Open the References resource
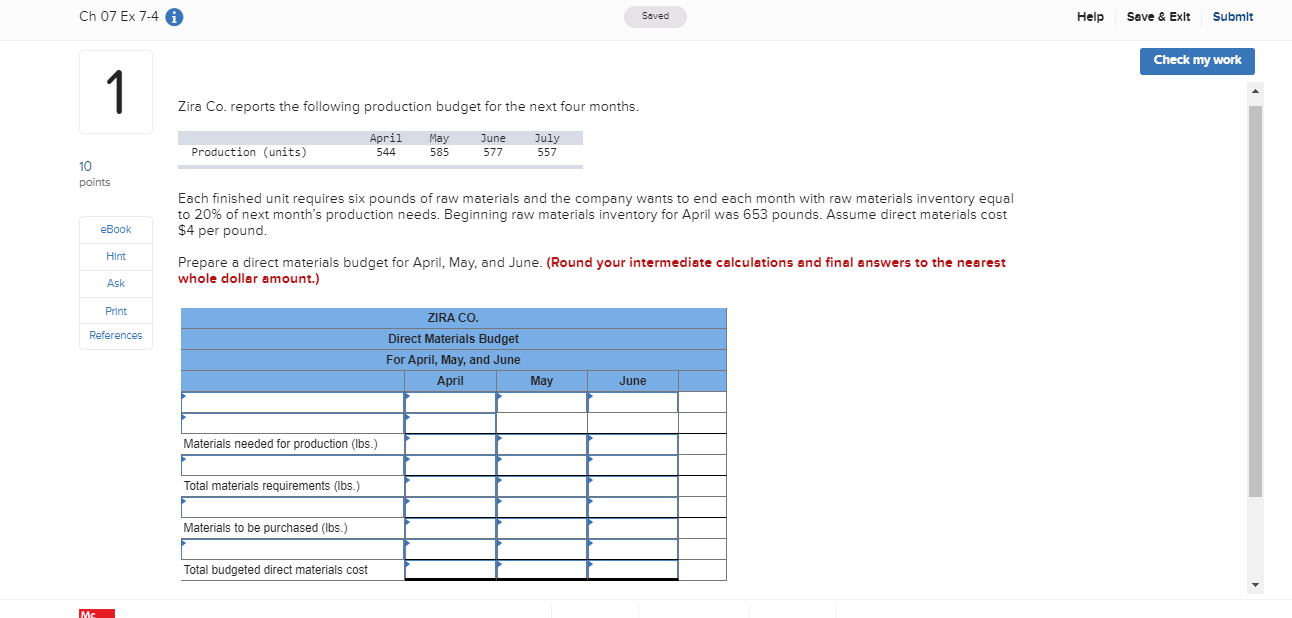1292x618 pixels. pos(115,335)
